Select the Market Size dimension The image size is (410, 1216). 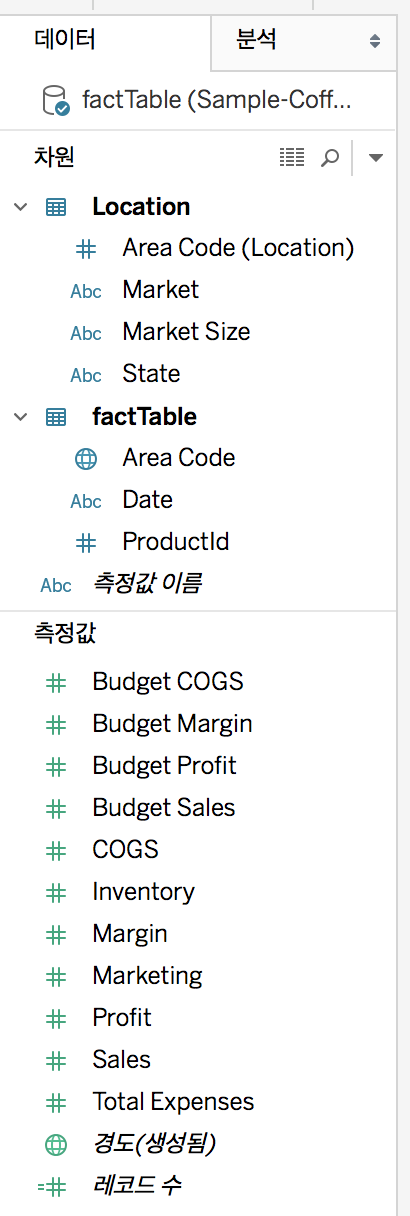186,332
